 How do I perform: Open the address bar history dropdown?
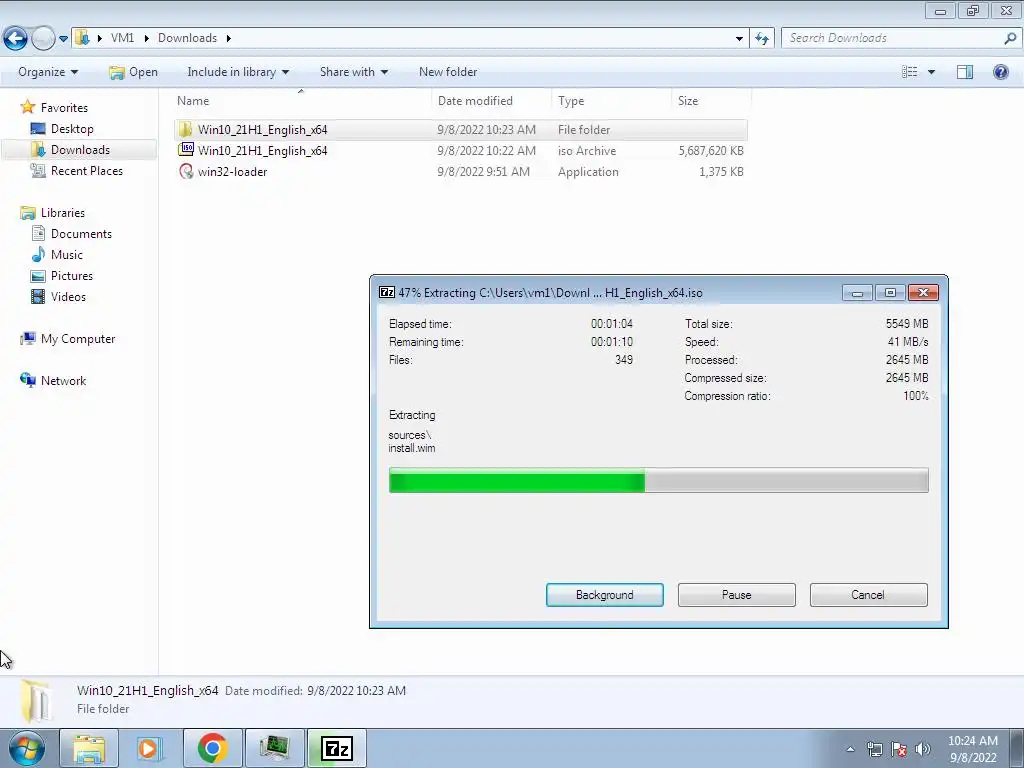point(739,38)
